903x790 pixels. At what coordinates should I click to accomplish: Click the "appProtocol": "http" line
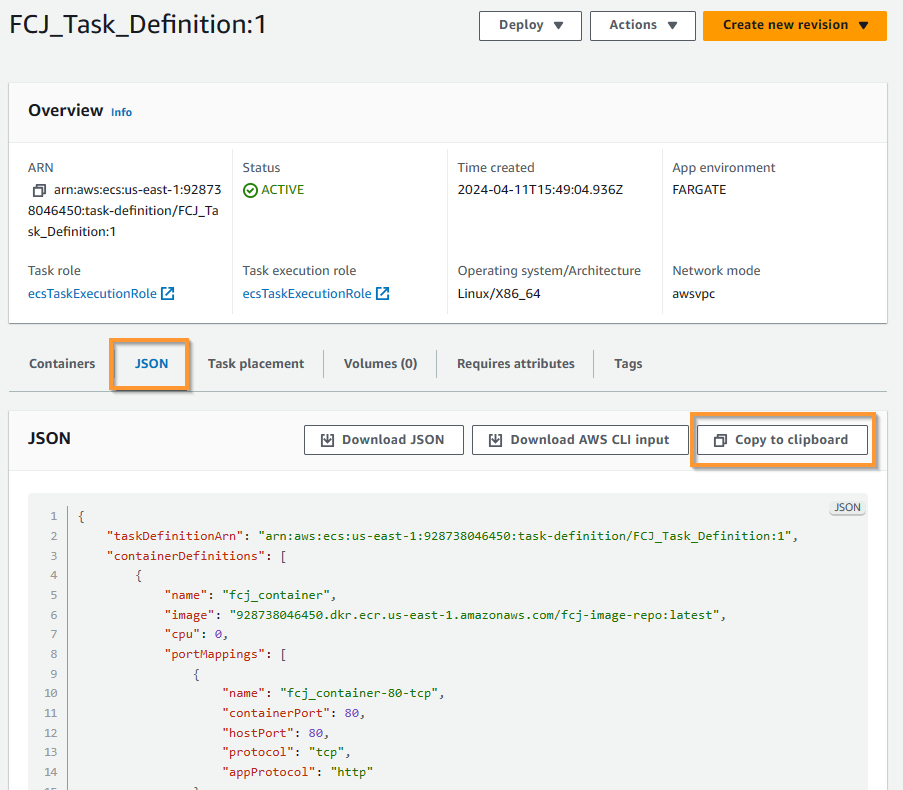297,772
